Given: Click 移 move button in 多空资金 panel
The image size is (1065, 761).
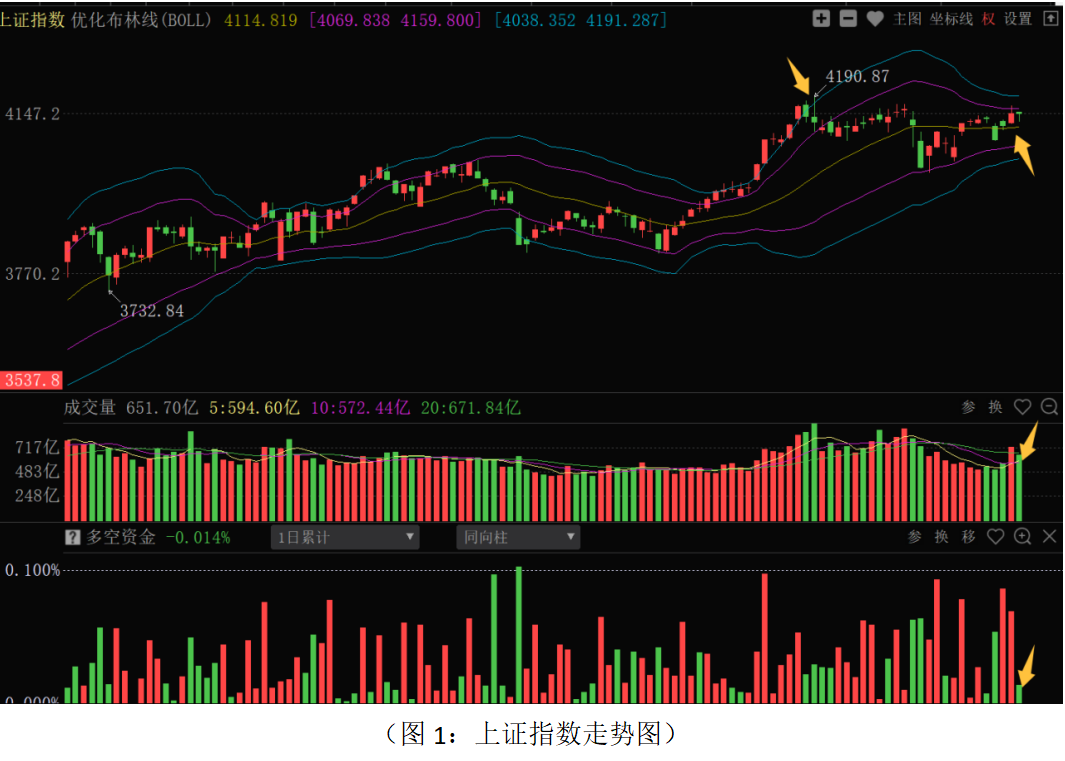Looking at the screenshot, I should pyautogui.click(x=968, y=537).
